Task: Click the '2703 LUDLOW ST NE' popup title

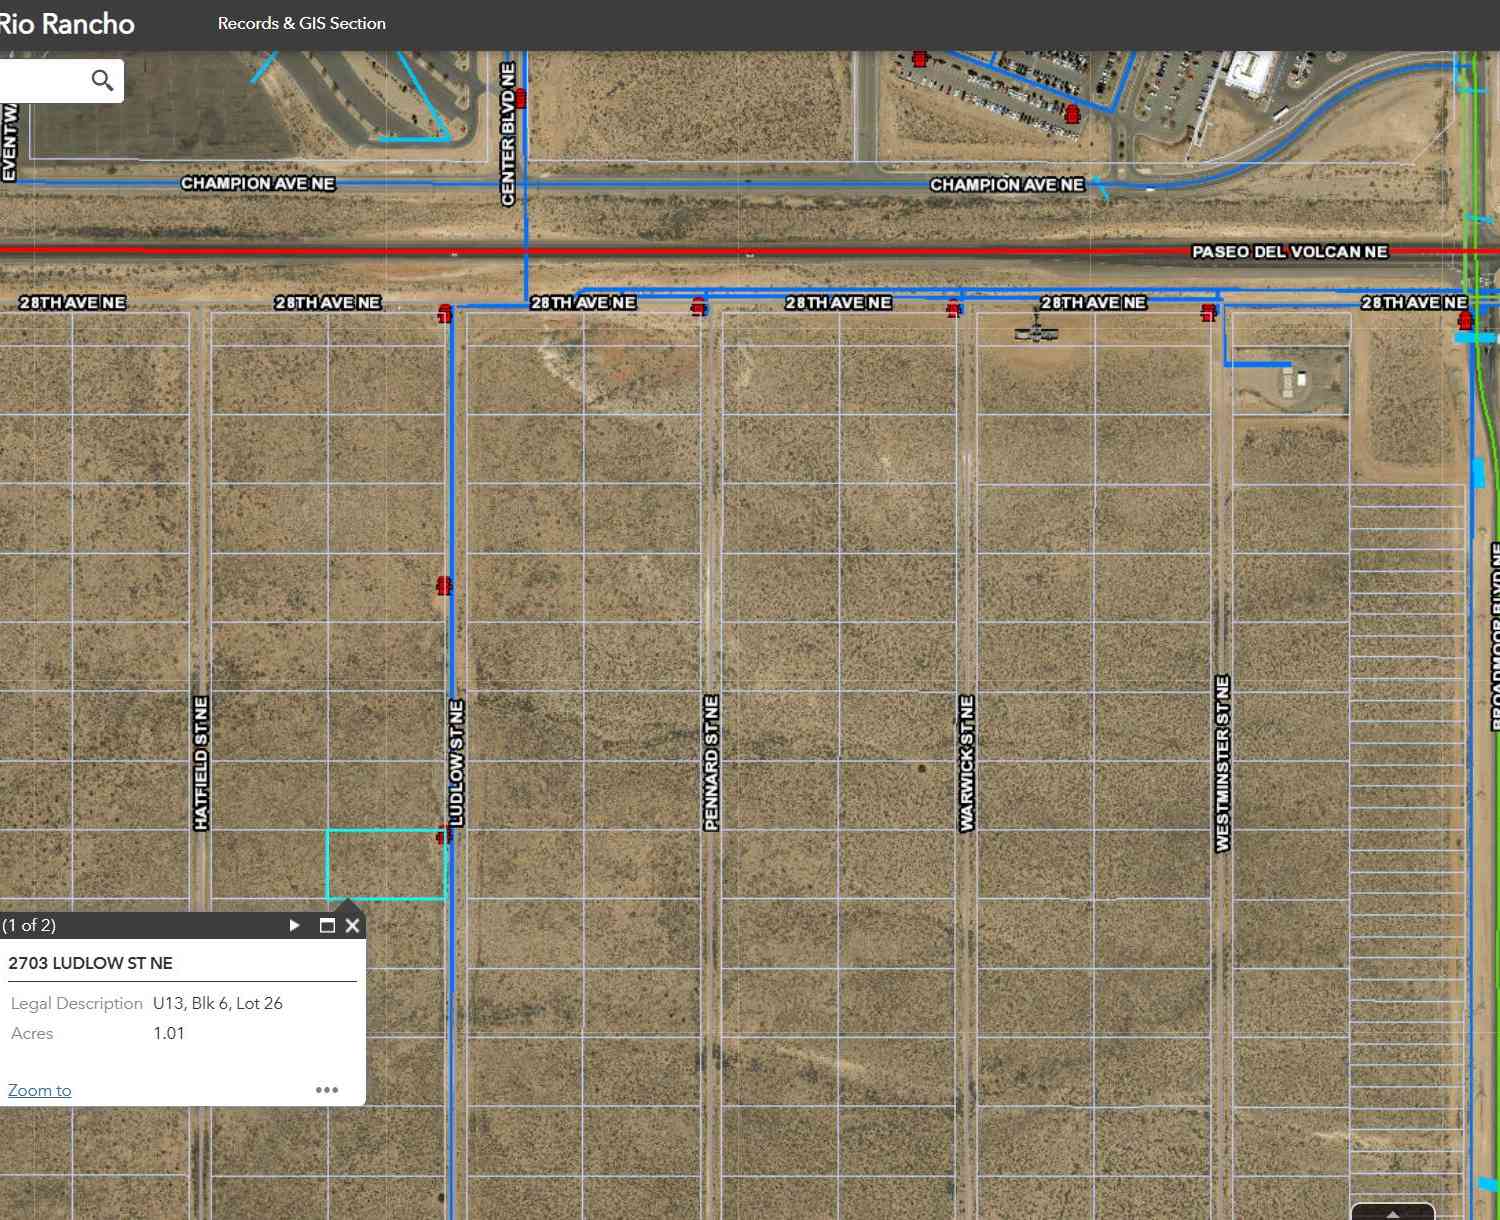Action: 90,963
